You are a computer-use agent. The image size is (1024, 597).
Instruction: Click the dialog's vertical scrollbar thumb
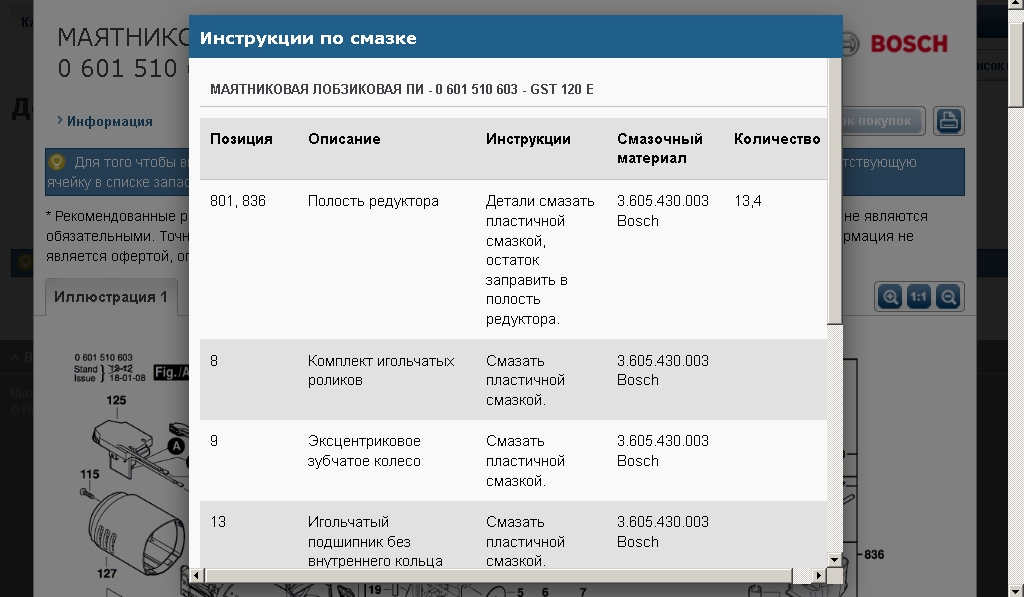click(x=834, y=191)
